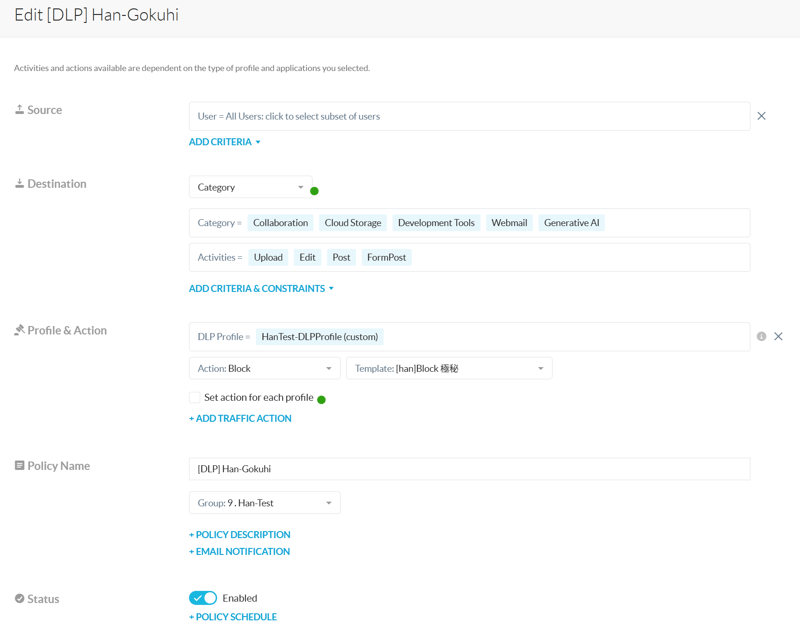The width and height of the screenshot is (800, 632).
Task: Click green dot beside Set action for each profile
Action: [x=322, y=400]
